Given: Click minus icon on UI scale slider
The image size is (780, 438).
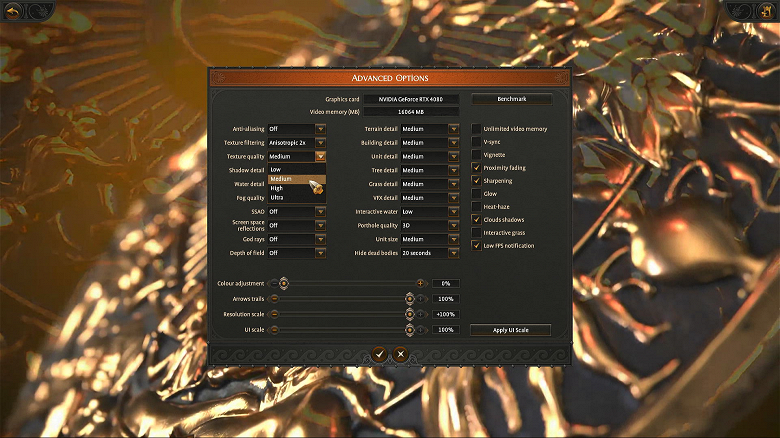Looking at the screenshot, I should click(272, 330).
